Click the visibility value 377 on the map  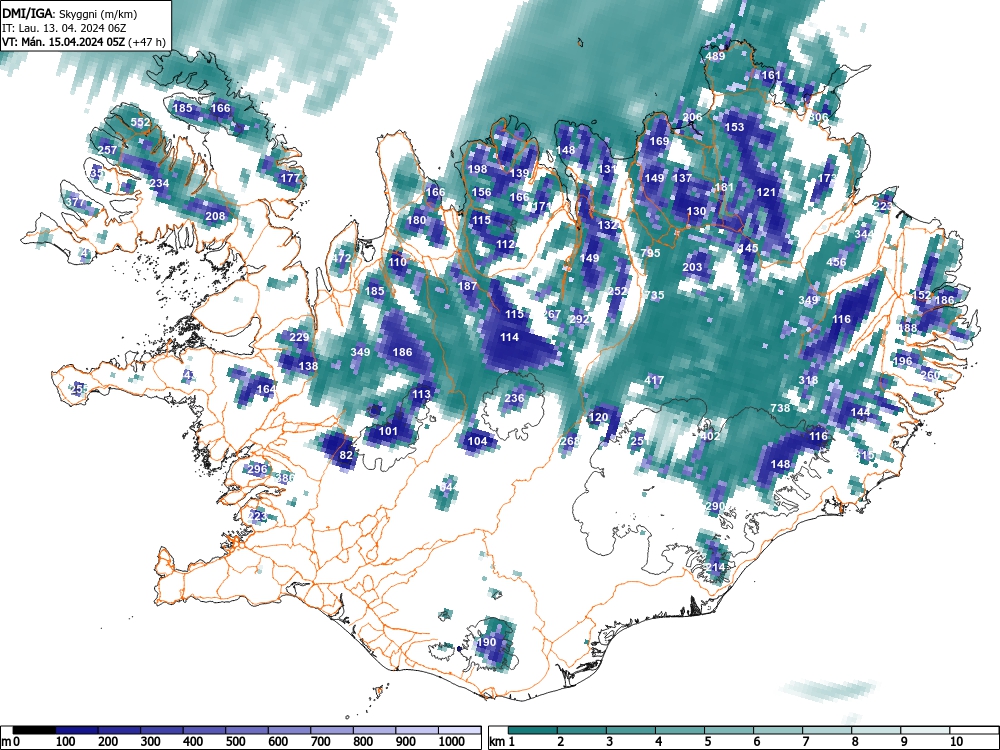[x=75, y=202]
